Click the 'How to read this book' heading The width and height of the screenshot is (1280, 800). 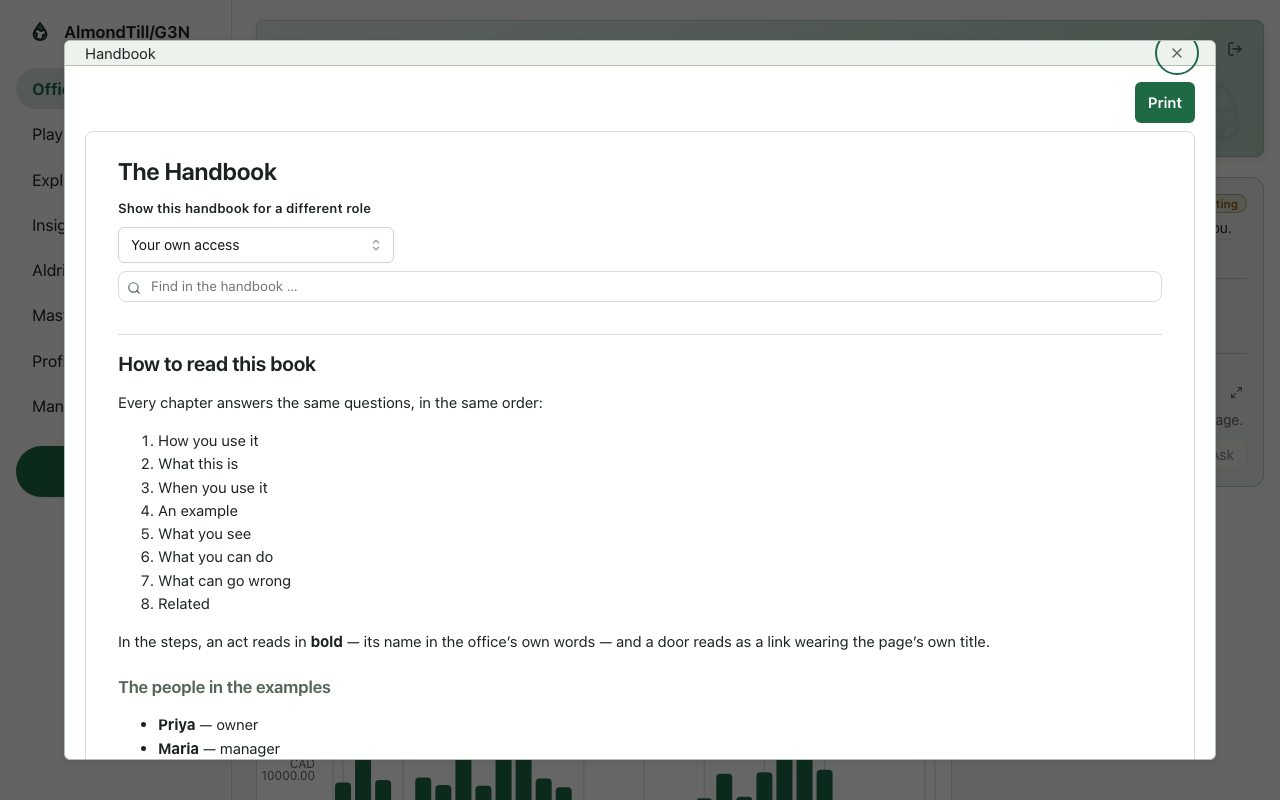point(217,364)
